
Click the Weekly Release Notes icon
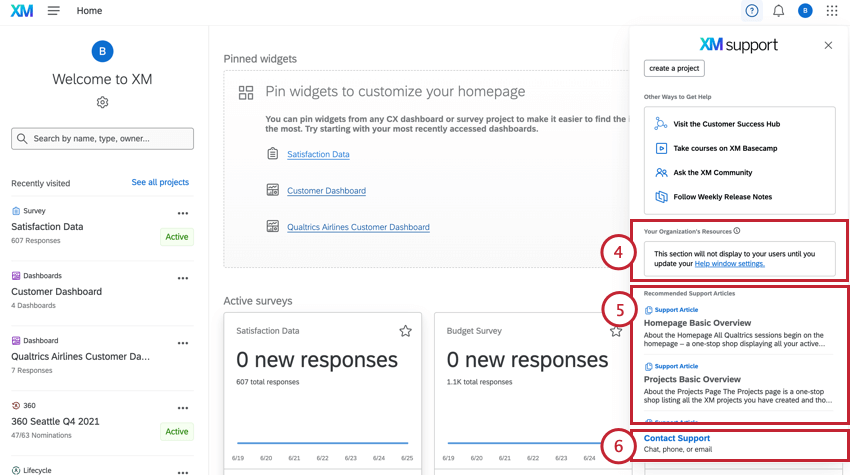point(661,197)
